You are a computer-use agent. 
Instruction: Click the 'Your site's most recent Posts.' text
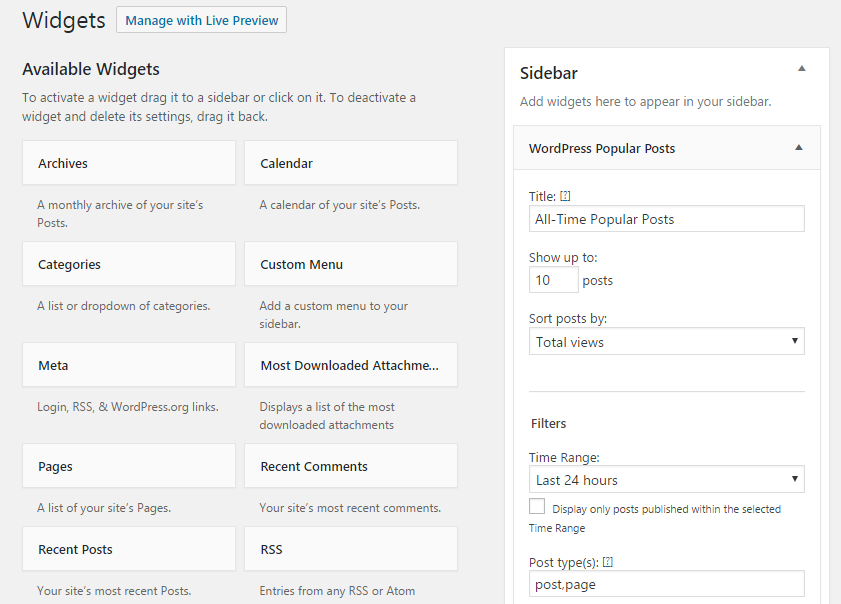114,591
